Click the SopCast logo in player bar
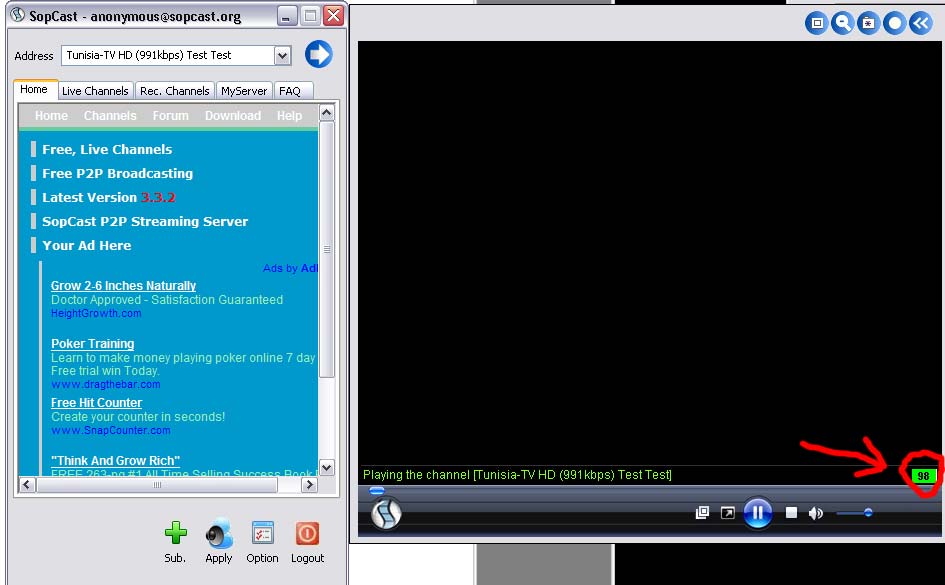This screenshot has height=585, width=945. (x=386, y=513)
